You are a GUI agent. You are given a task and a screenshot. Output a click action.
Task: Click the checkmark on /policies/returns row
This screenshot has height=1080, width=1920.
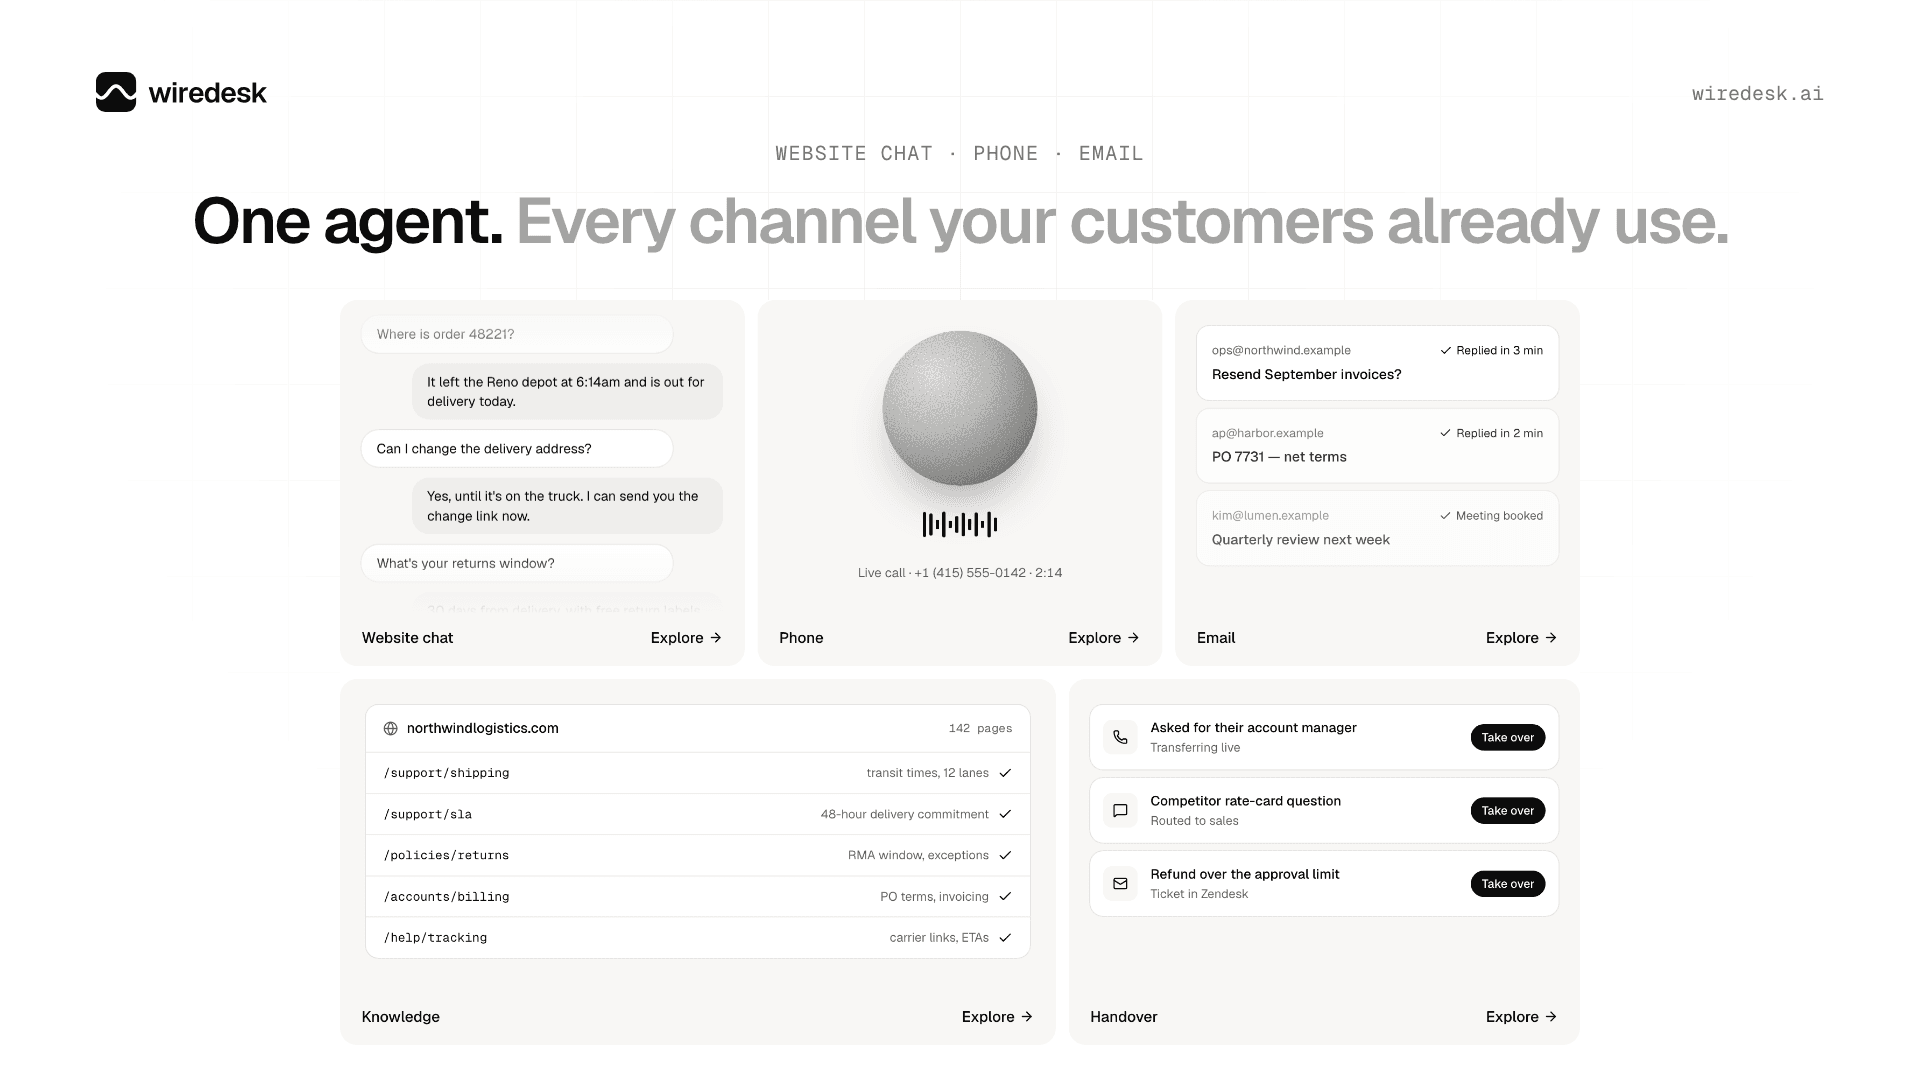pyautogui.click(x=1005, y=855)
